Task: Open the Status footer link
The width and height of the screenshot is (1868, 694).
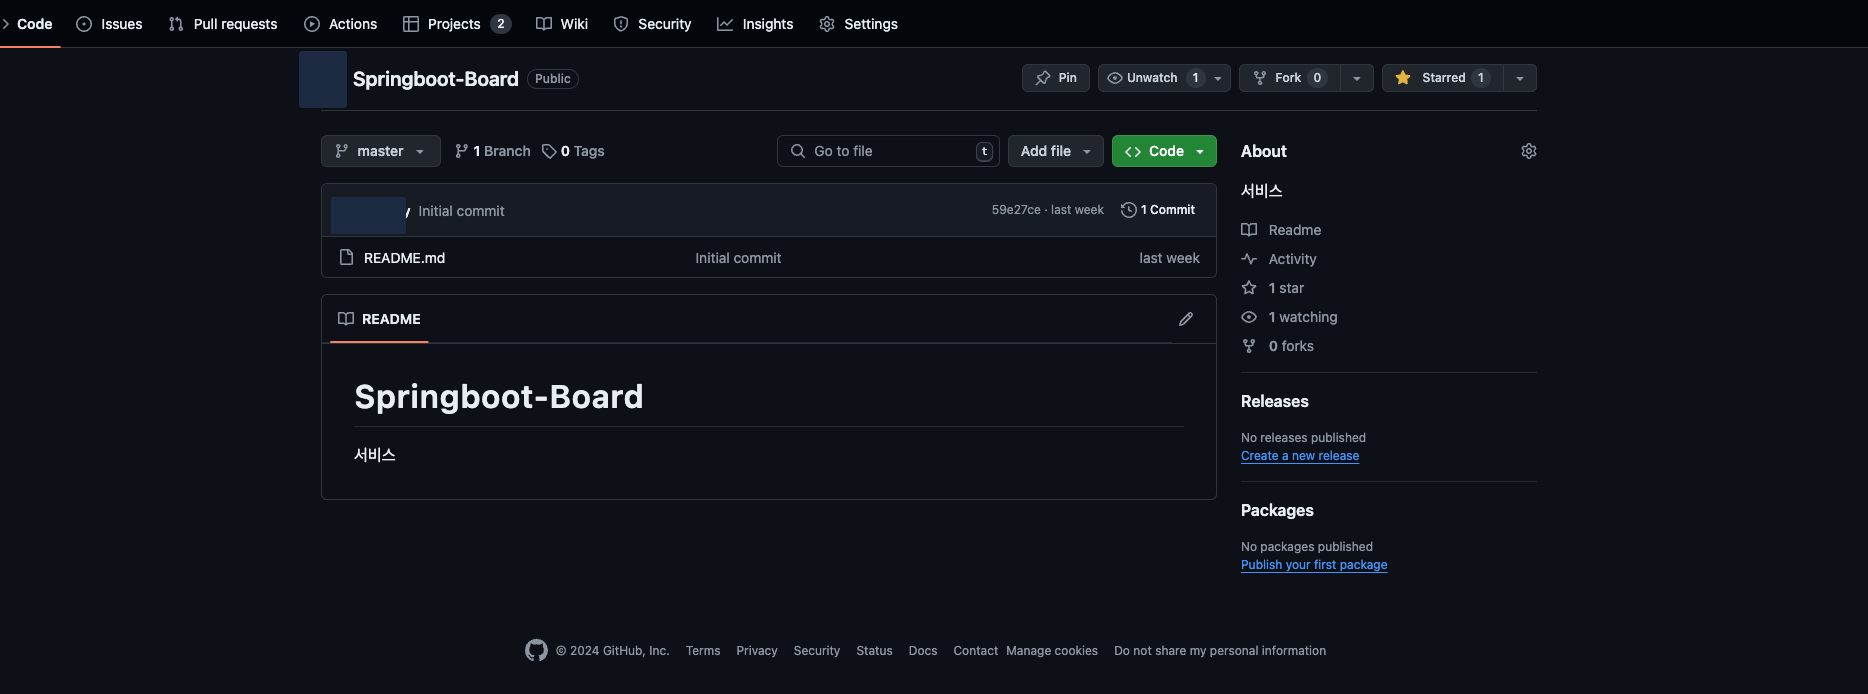Action: coord(874,651)
